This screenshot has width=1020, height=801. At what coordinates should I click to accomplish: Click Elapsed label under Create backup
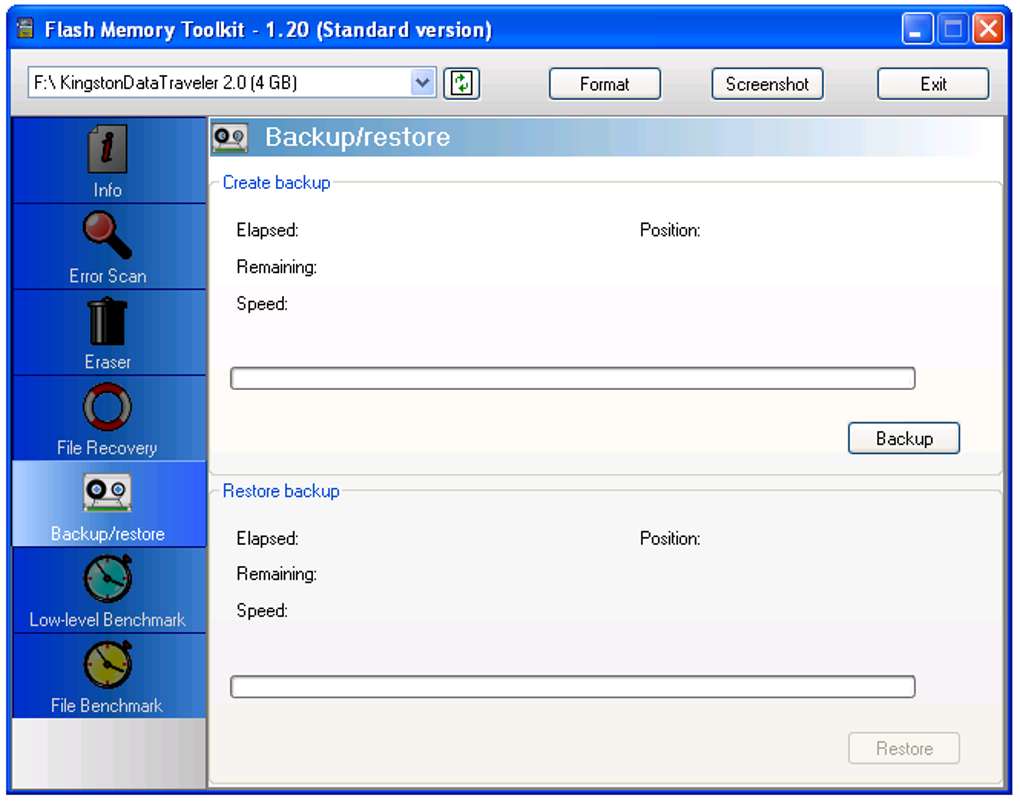[x=267, y=230]
